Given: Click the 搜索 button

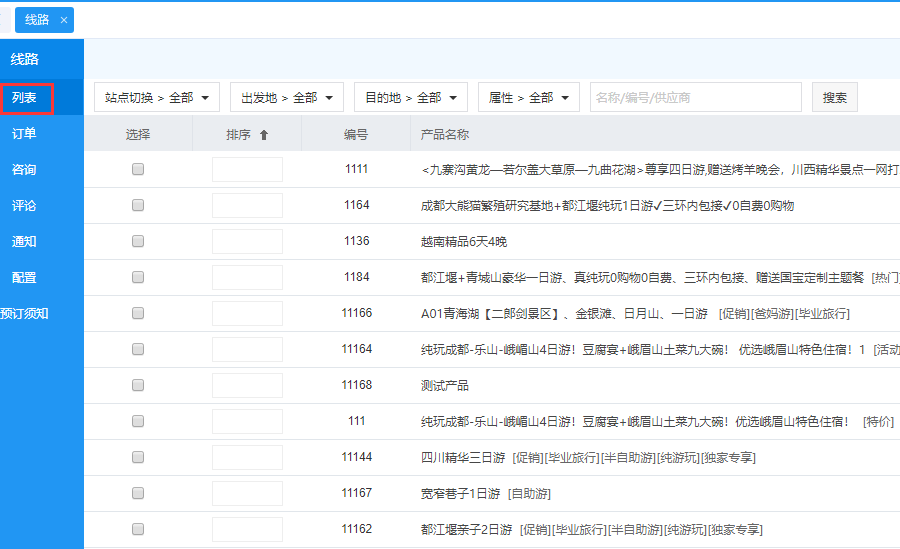Looking at the screenshot, I should pyautogui.click(x=834, y=98).
